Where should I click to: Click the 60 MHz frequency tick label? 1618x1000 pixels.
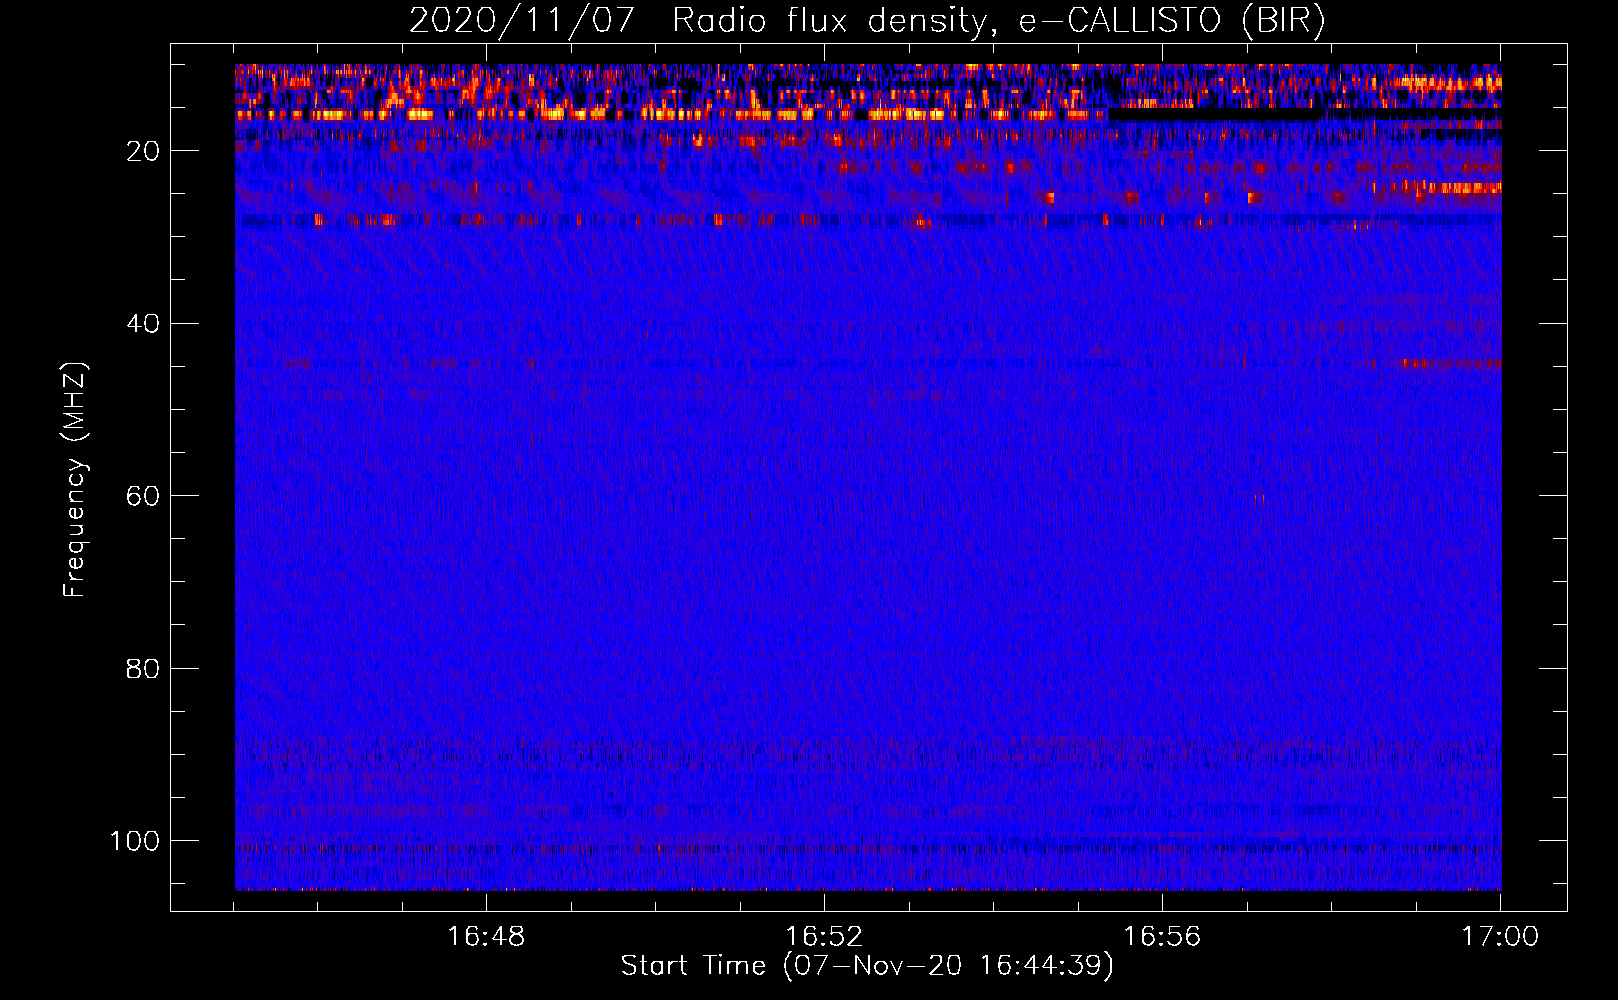(x=142, y=496)
